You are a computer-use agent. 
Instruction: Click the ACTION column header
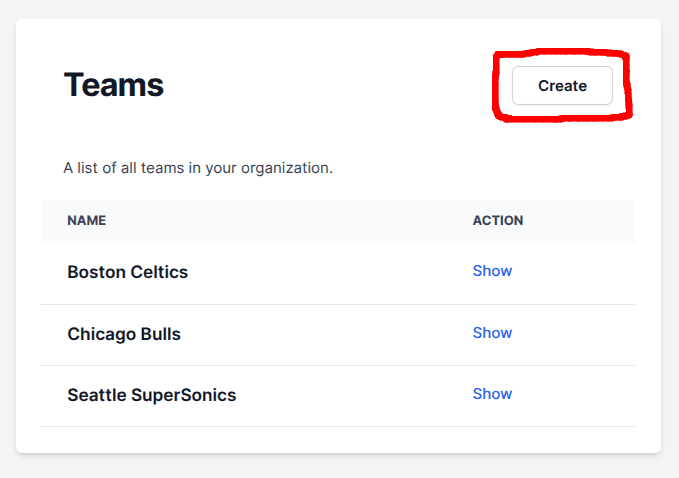(497, 221)
